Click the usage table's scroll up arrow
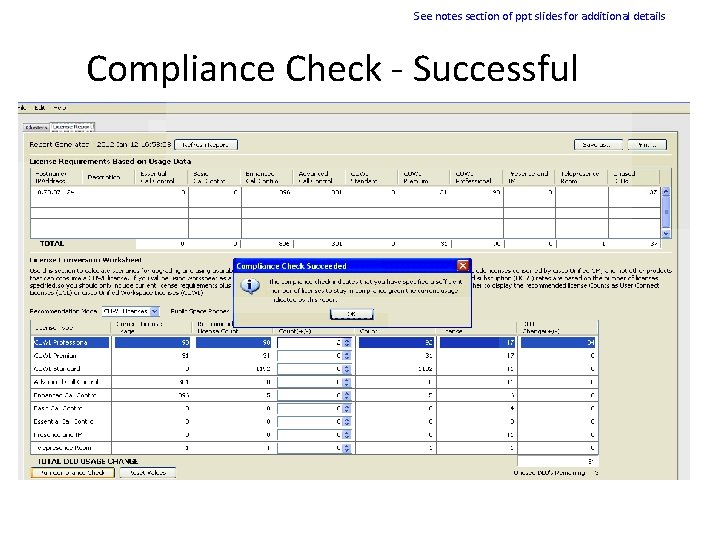 (666, 191)
